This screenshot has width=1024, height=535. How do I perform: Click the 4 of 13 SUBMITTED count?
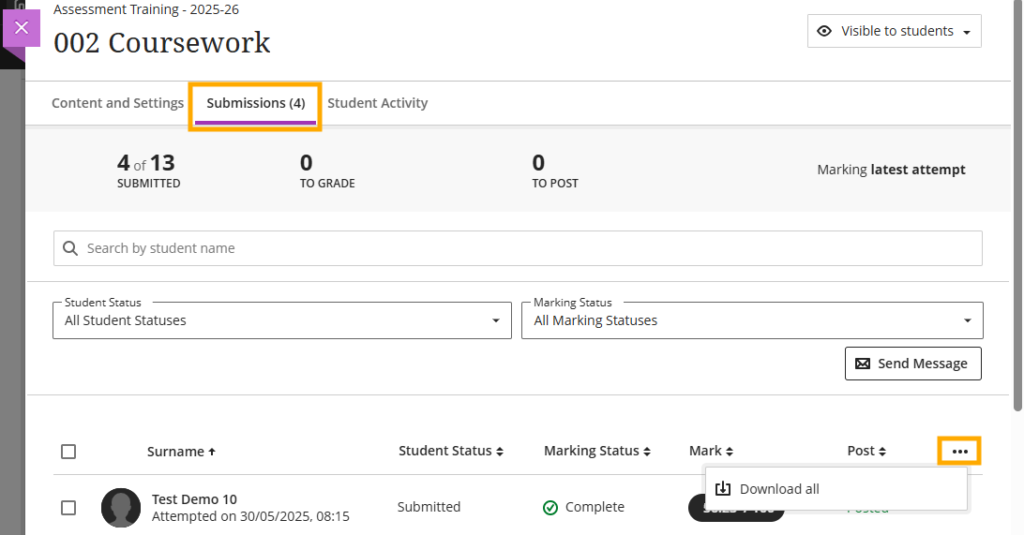click(148, 170)
